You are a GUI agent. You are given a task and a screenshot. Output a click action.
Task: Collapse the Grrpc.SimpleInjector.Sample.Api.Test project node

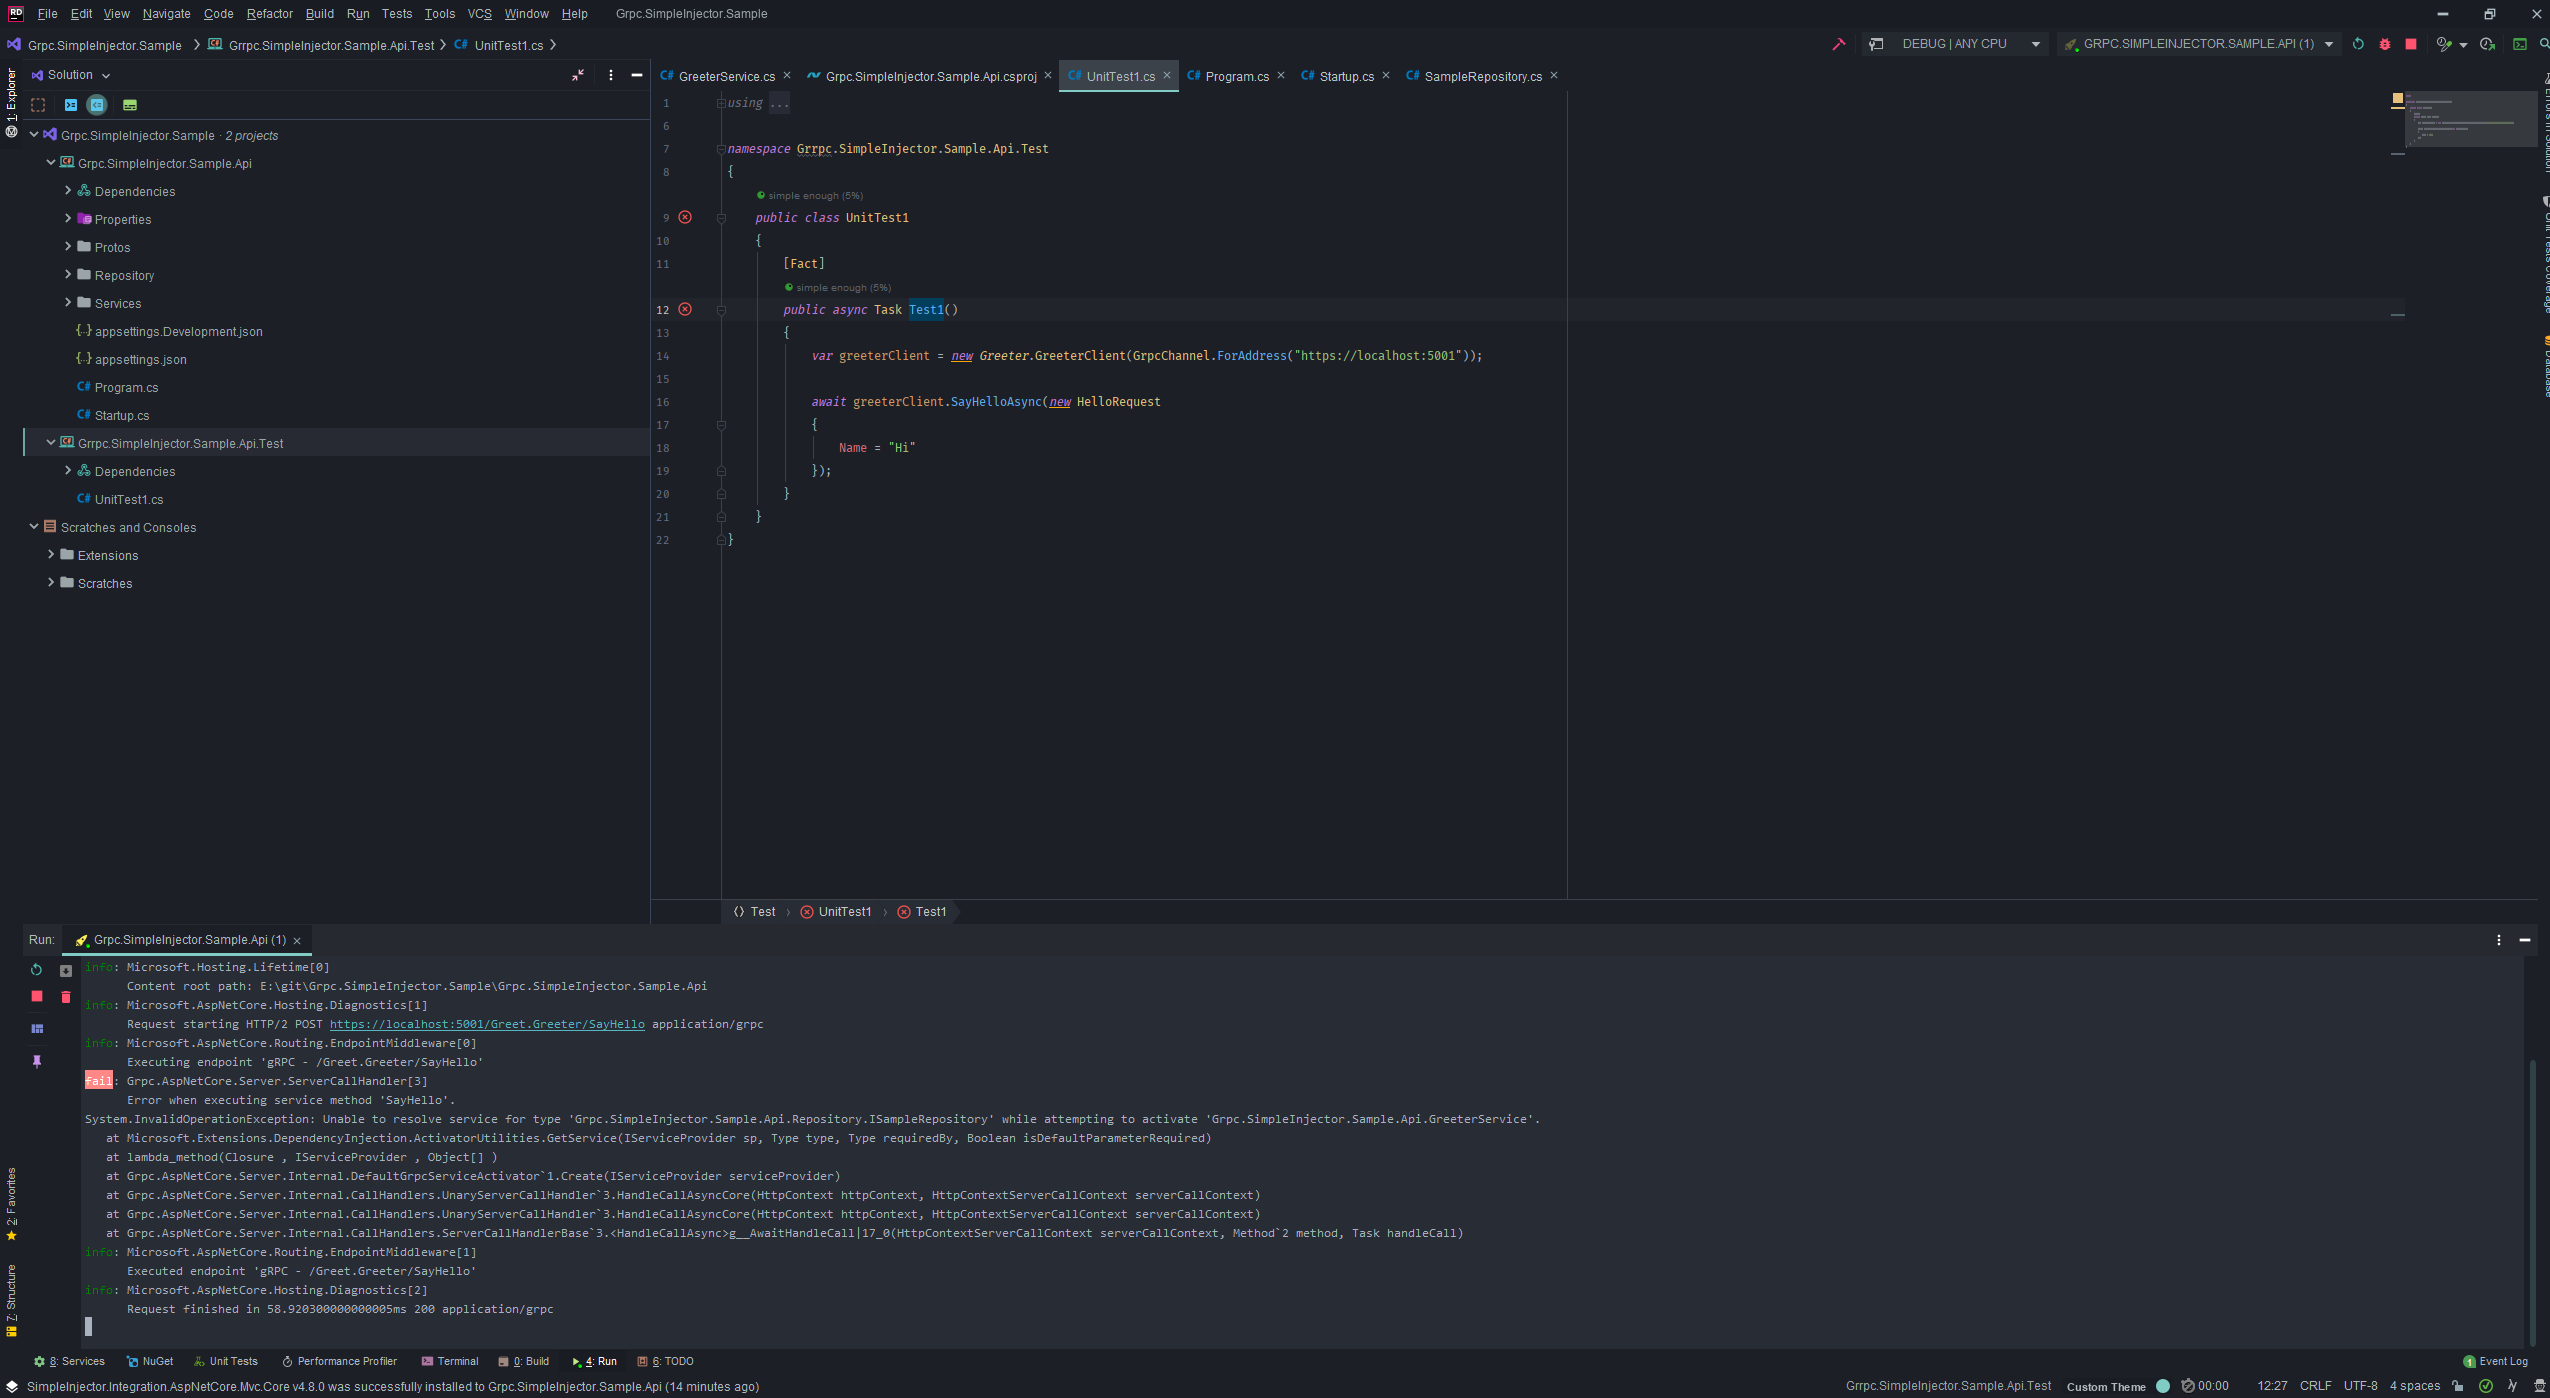click(51, 442)
